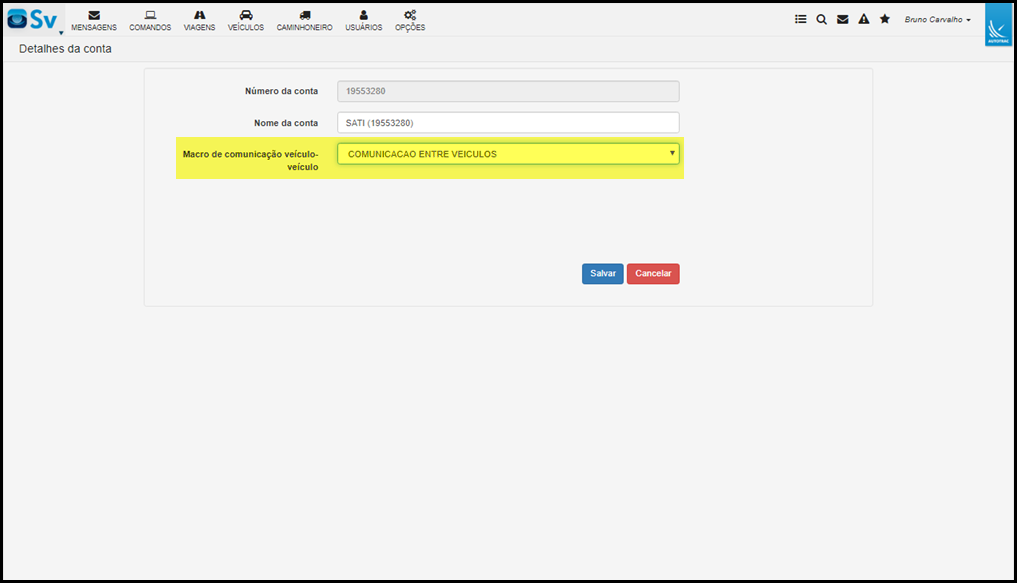Image resolution: width=1017 pixels, height=583 pixels.
Task: Open the Veículos menu
Action: pyautogui.click(x=246, y=21)
